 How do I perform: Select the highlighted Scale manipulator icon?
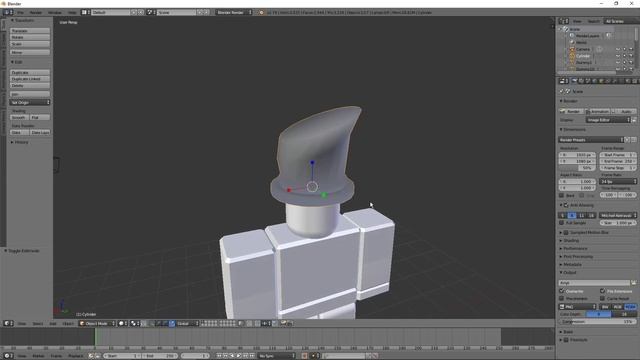[x=172, y=323]
